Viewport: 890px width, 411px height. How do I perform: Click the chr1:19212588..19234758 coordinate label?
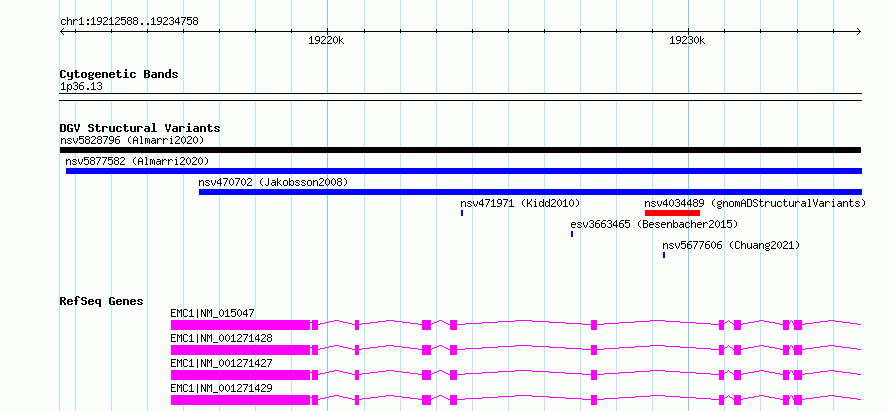tap(129, 22)
